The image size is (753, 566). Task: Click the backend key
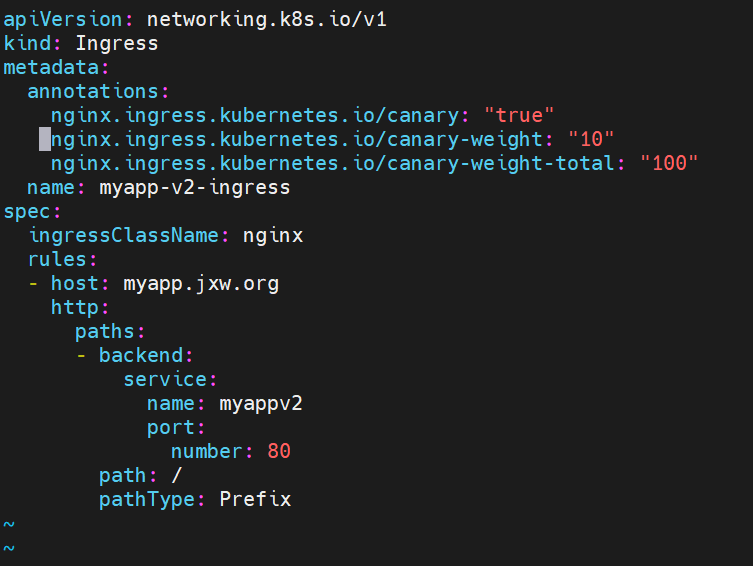coord(141,356)
